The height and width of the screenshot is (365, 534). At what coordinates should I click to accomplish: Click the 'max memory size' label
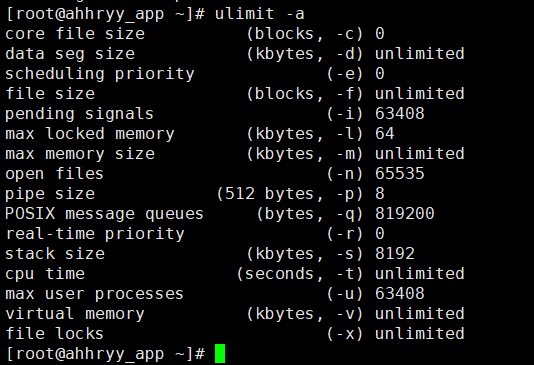[80, 154]
